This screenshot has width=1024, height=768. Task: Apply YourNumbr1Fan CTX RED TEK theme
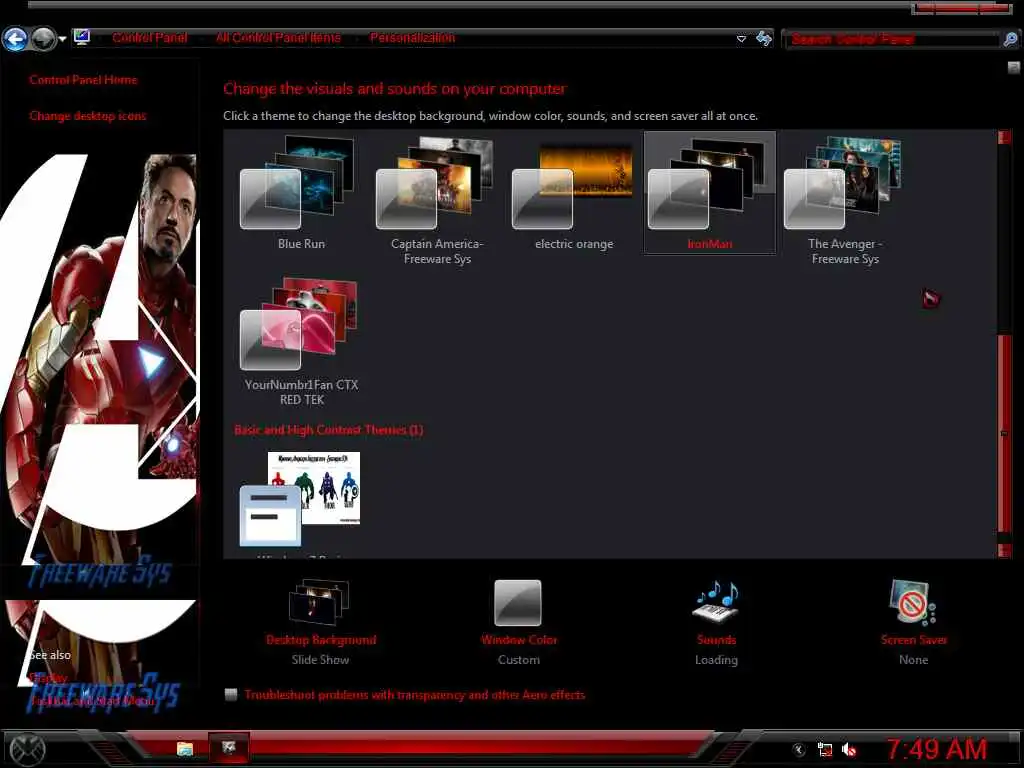[301, 341]
